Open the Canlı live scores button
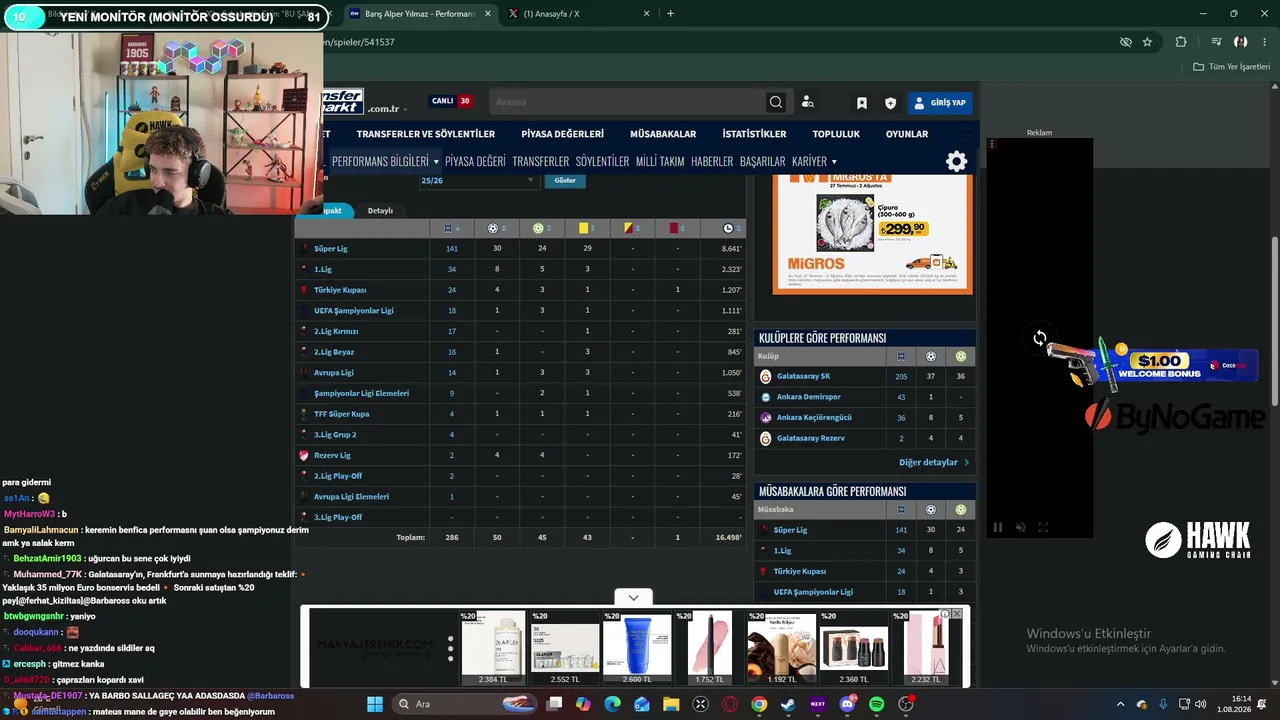1280x720 pixels. pos(451,101)
